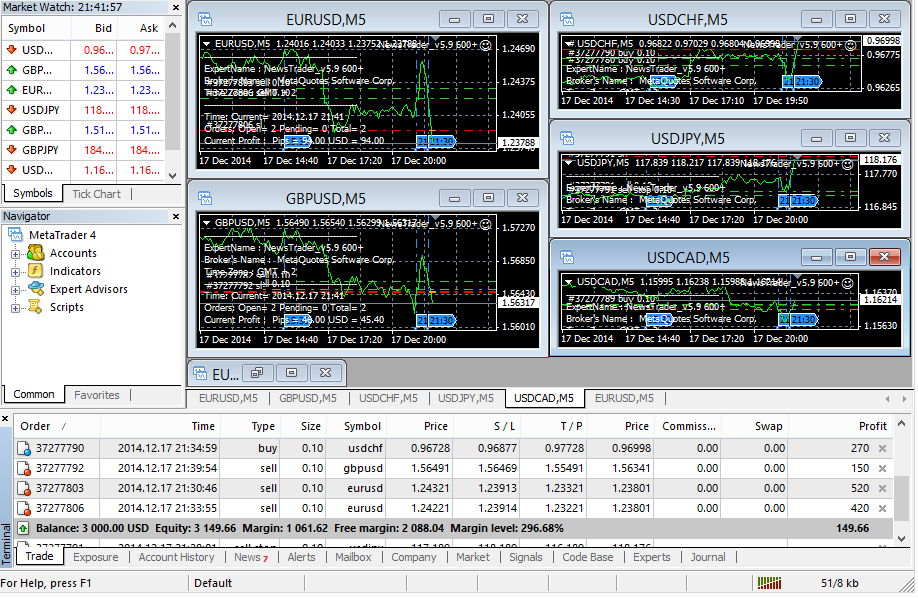The image size is (918, 598).
Task: Expand the Accounts tree node
Action: (x=16, y=254)
